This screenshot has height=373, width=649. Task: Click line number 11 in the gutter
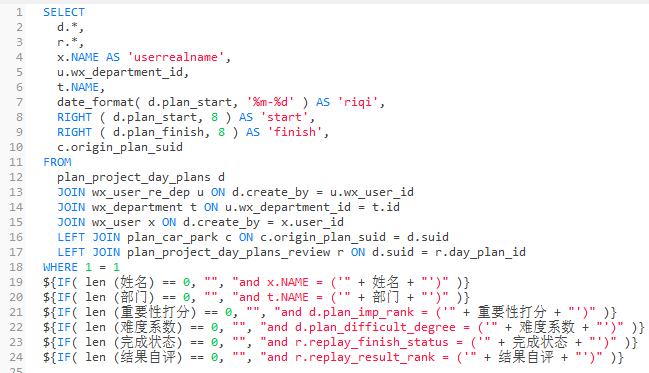(x=16, y=162)
